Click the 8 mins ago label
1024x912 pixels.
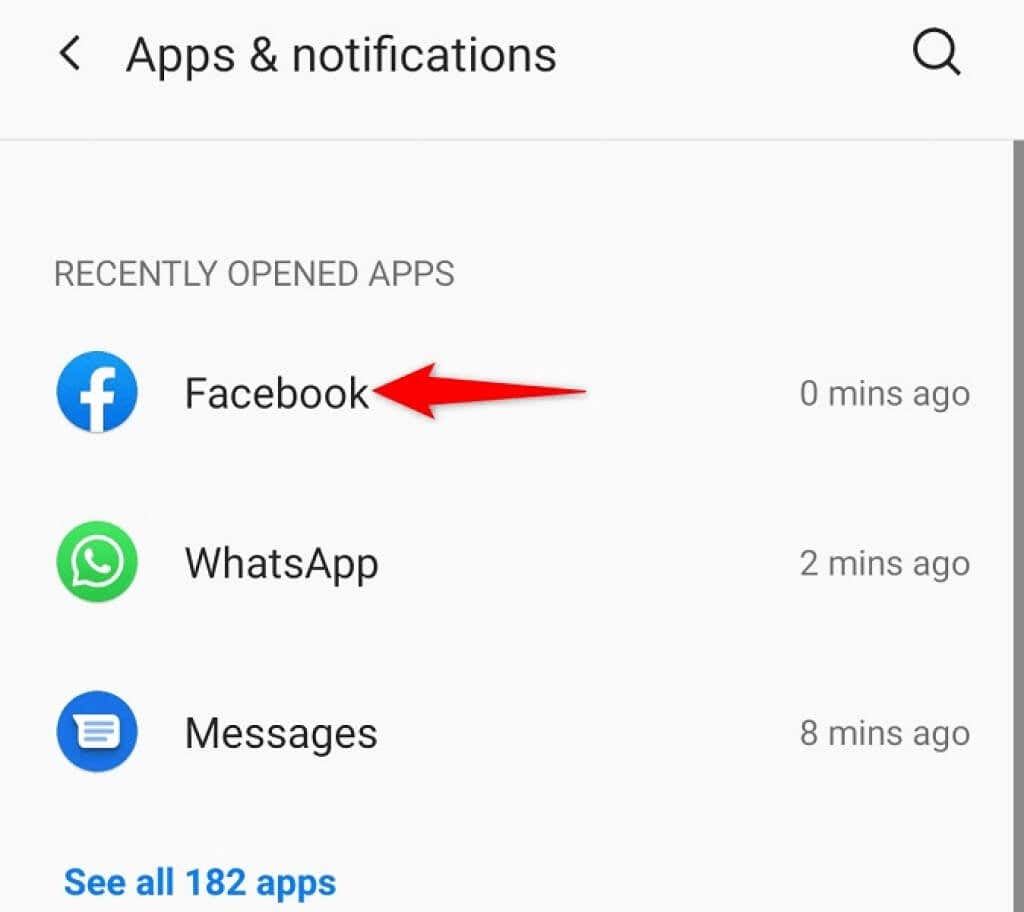(x=885, y=734)
